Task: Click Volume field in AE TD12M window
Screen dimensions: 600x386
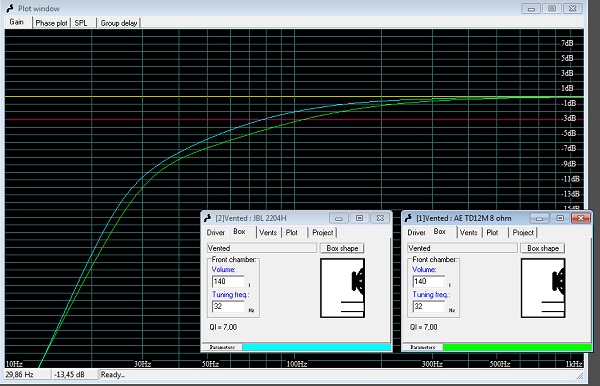Action: [429, 282]
